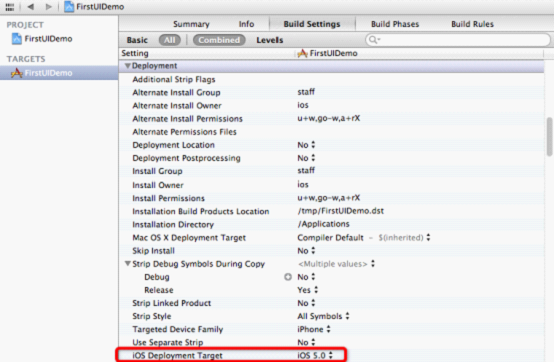Open Deployment Location value popup
The image size is (555, 363).
click(x=306, y=145)
